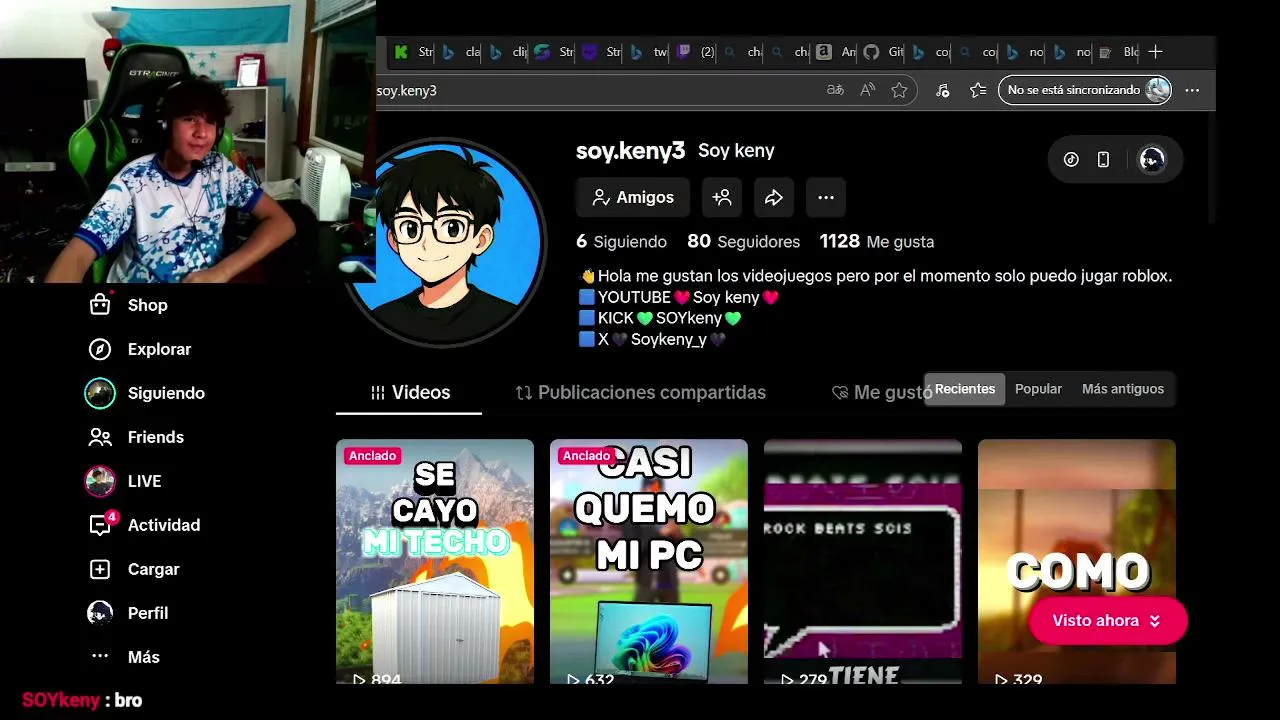Switch to the Twitch (2) browser tab

coord(696,52)
